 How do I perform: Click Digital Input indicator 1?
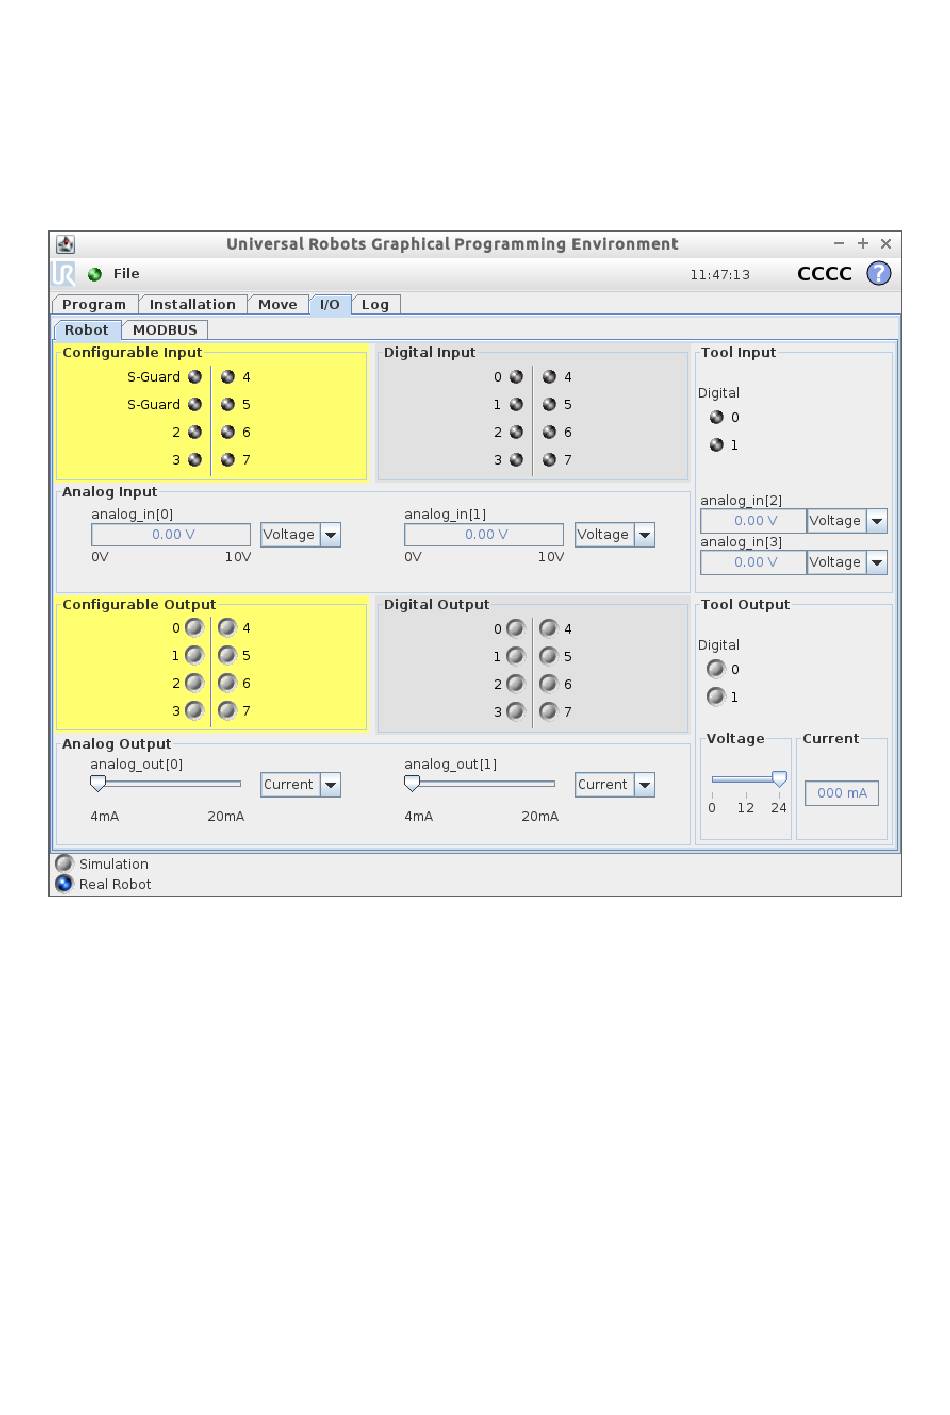click(516, 405)
